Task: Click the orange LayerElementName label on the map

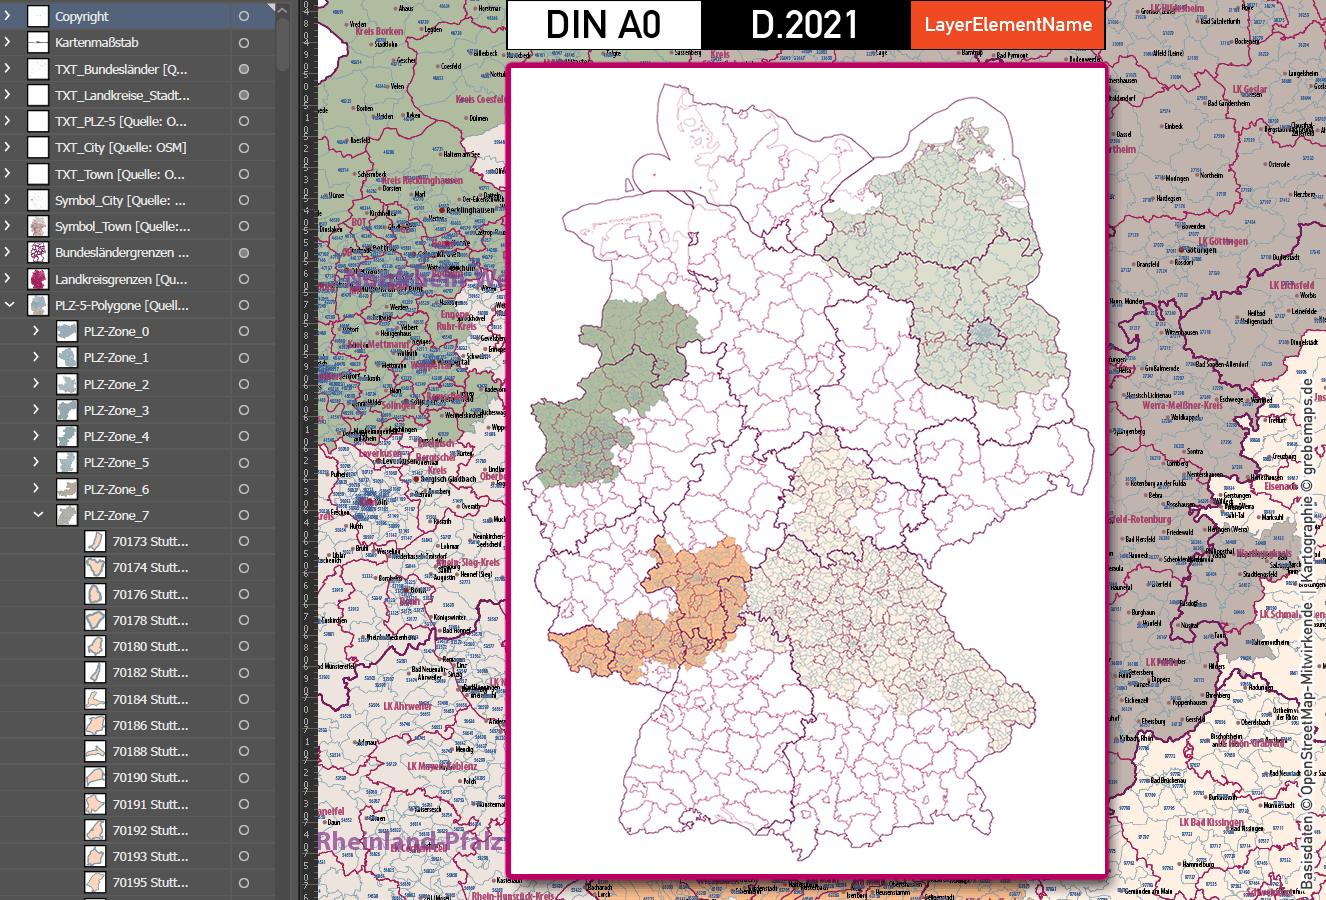Action: point(1006,24)
